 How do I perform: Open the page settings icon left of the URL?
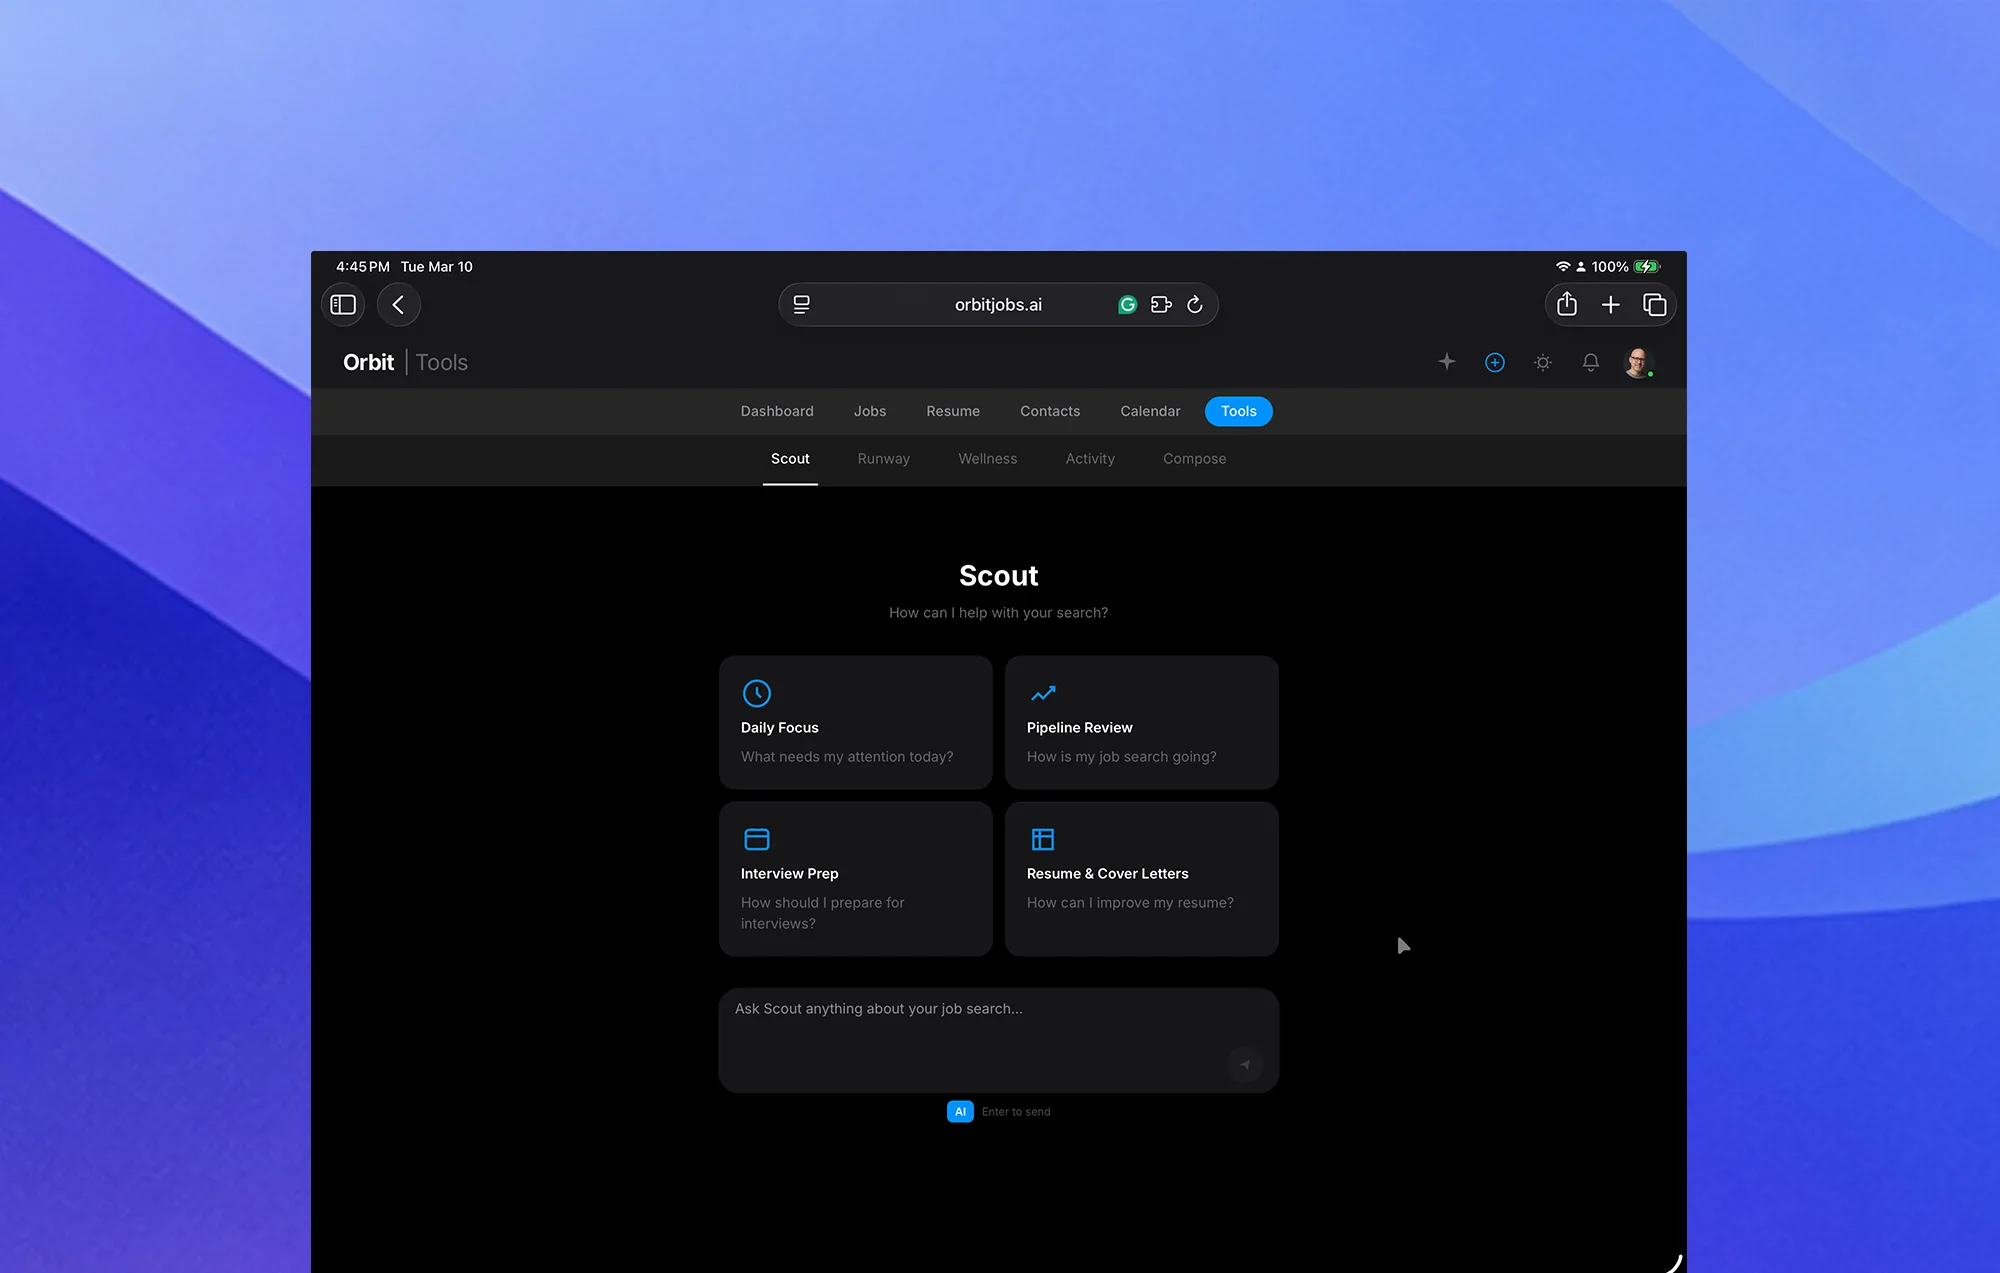[801, 304]
